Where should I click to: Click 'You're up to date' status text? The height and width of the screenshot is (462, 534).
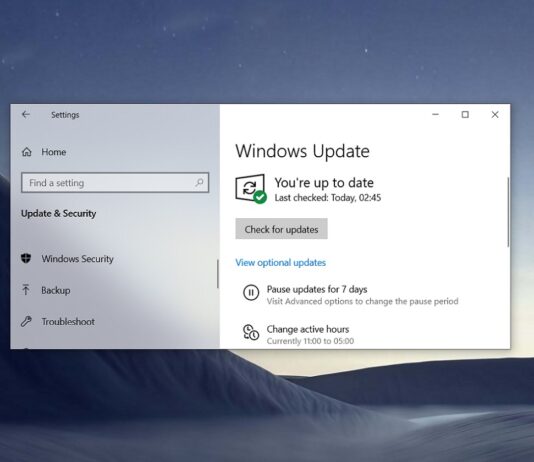point(324,183)
